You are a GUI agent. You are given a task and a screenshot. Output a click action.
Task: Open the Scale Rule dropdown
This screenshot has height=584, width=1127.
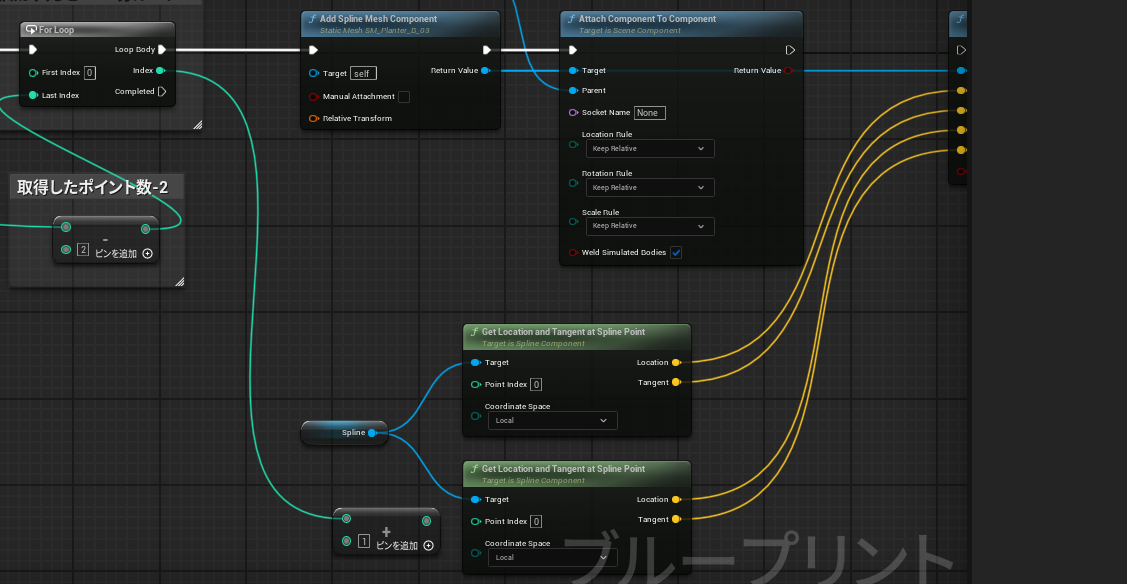pos(649,226)
